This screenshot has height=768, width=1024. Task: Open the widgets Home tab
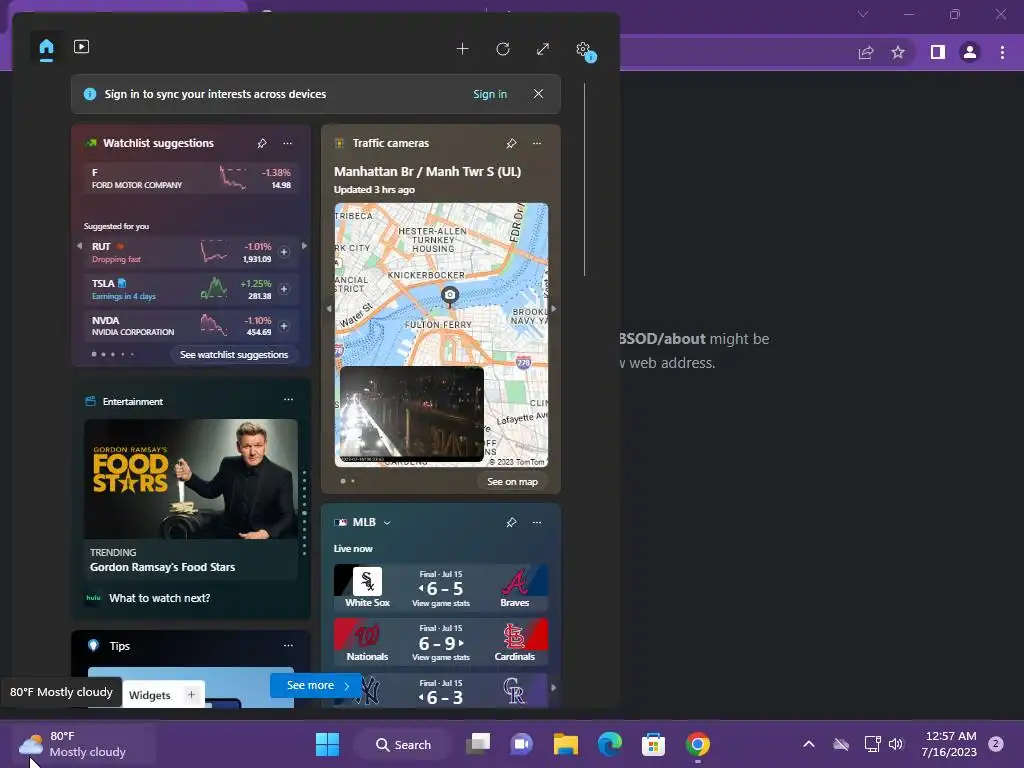(46, 48)
